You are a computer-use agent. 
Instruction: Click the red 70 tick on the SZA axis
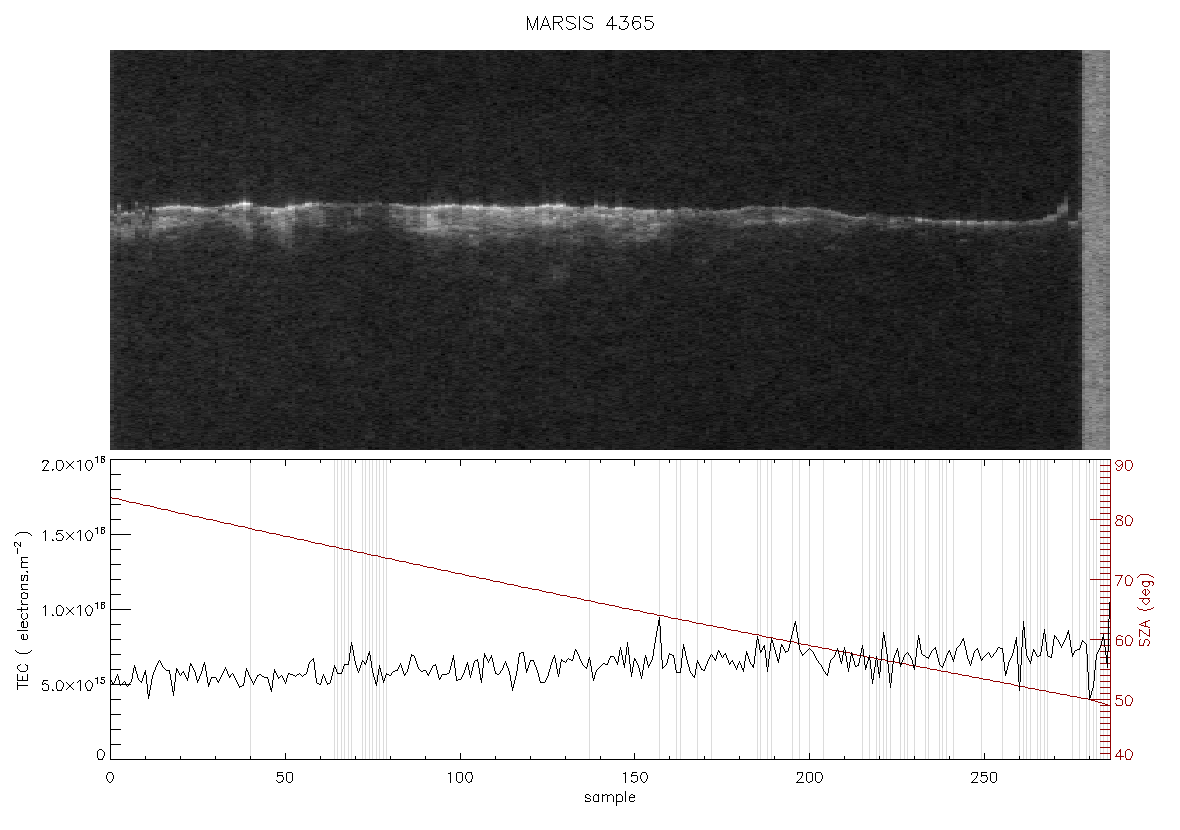1124,580
